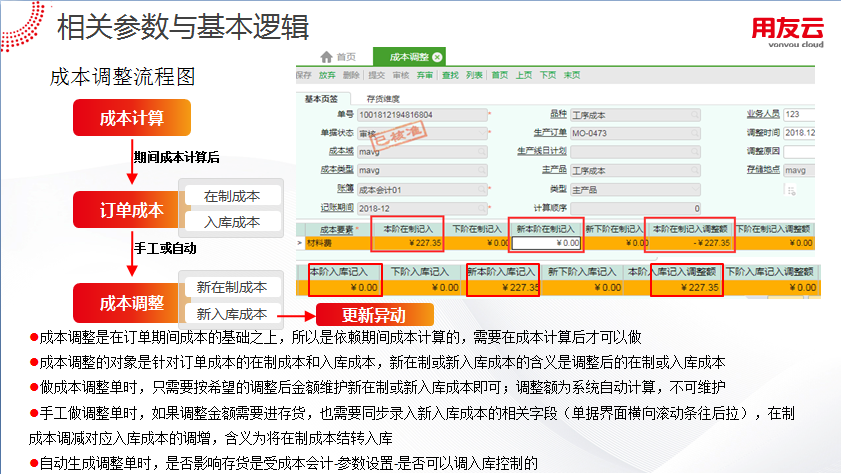Expand the row marker beside 材料费
The width and height of the screenshot is (841, 474).
pos(301,243)
